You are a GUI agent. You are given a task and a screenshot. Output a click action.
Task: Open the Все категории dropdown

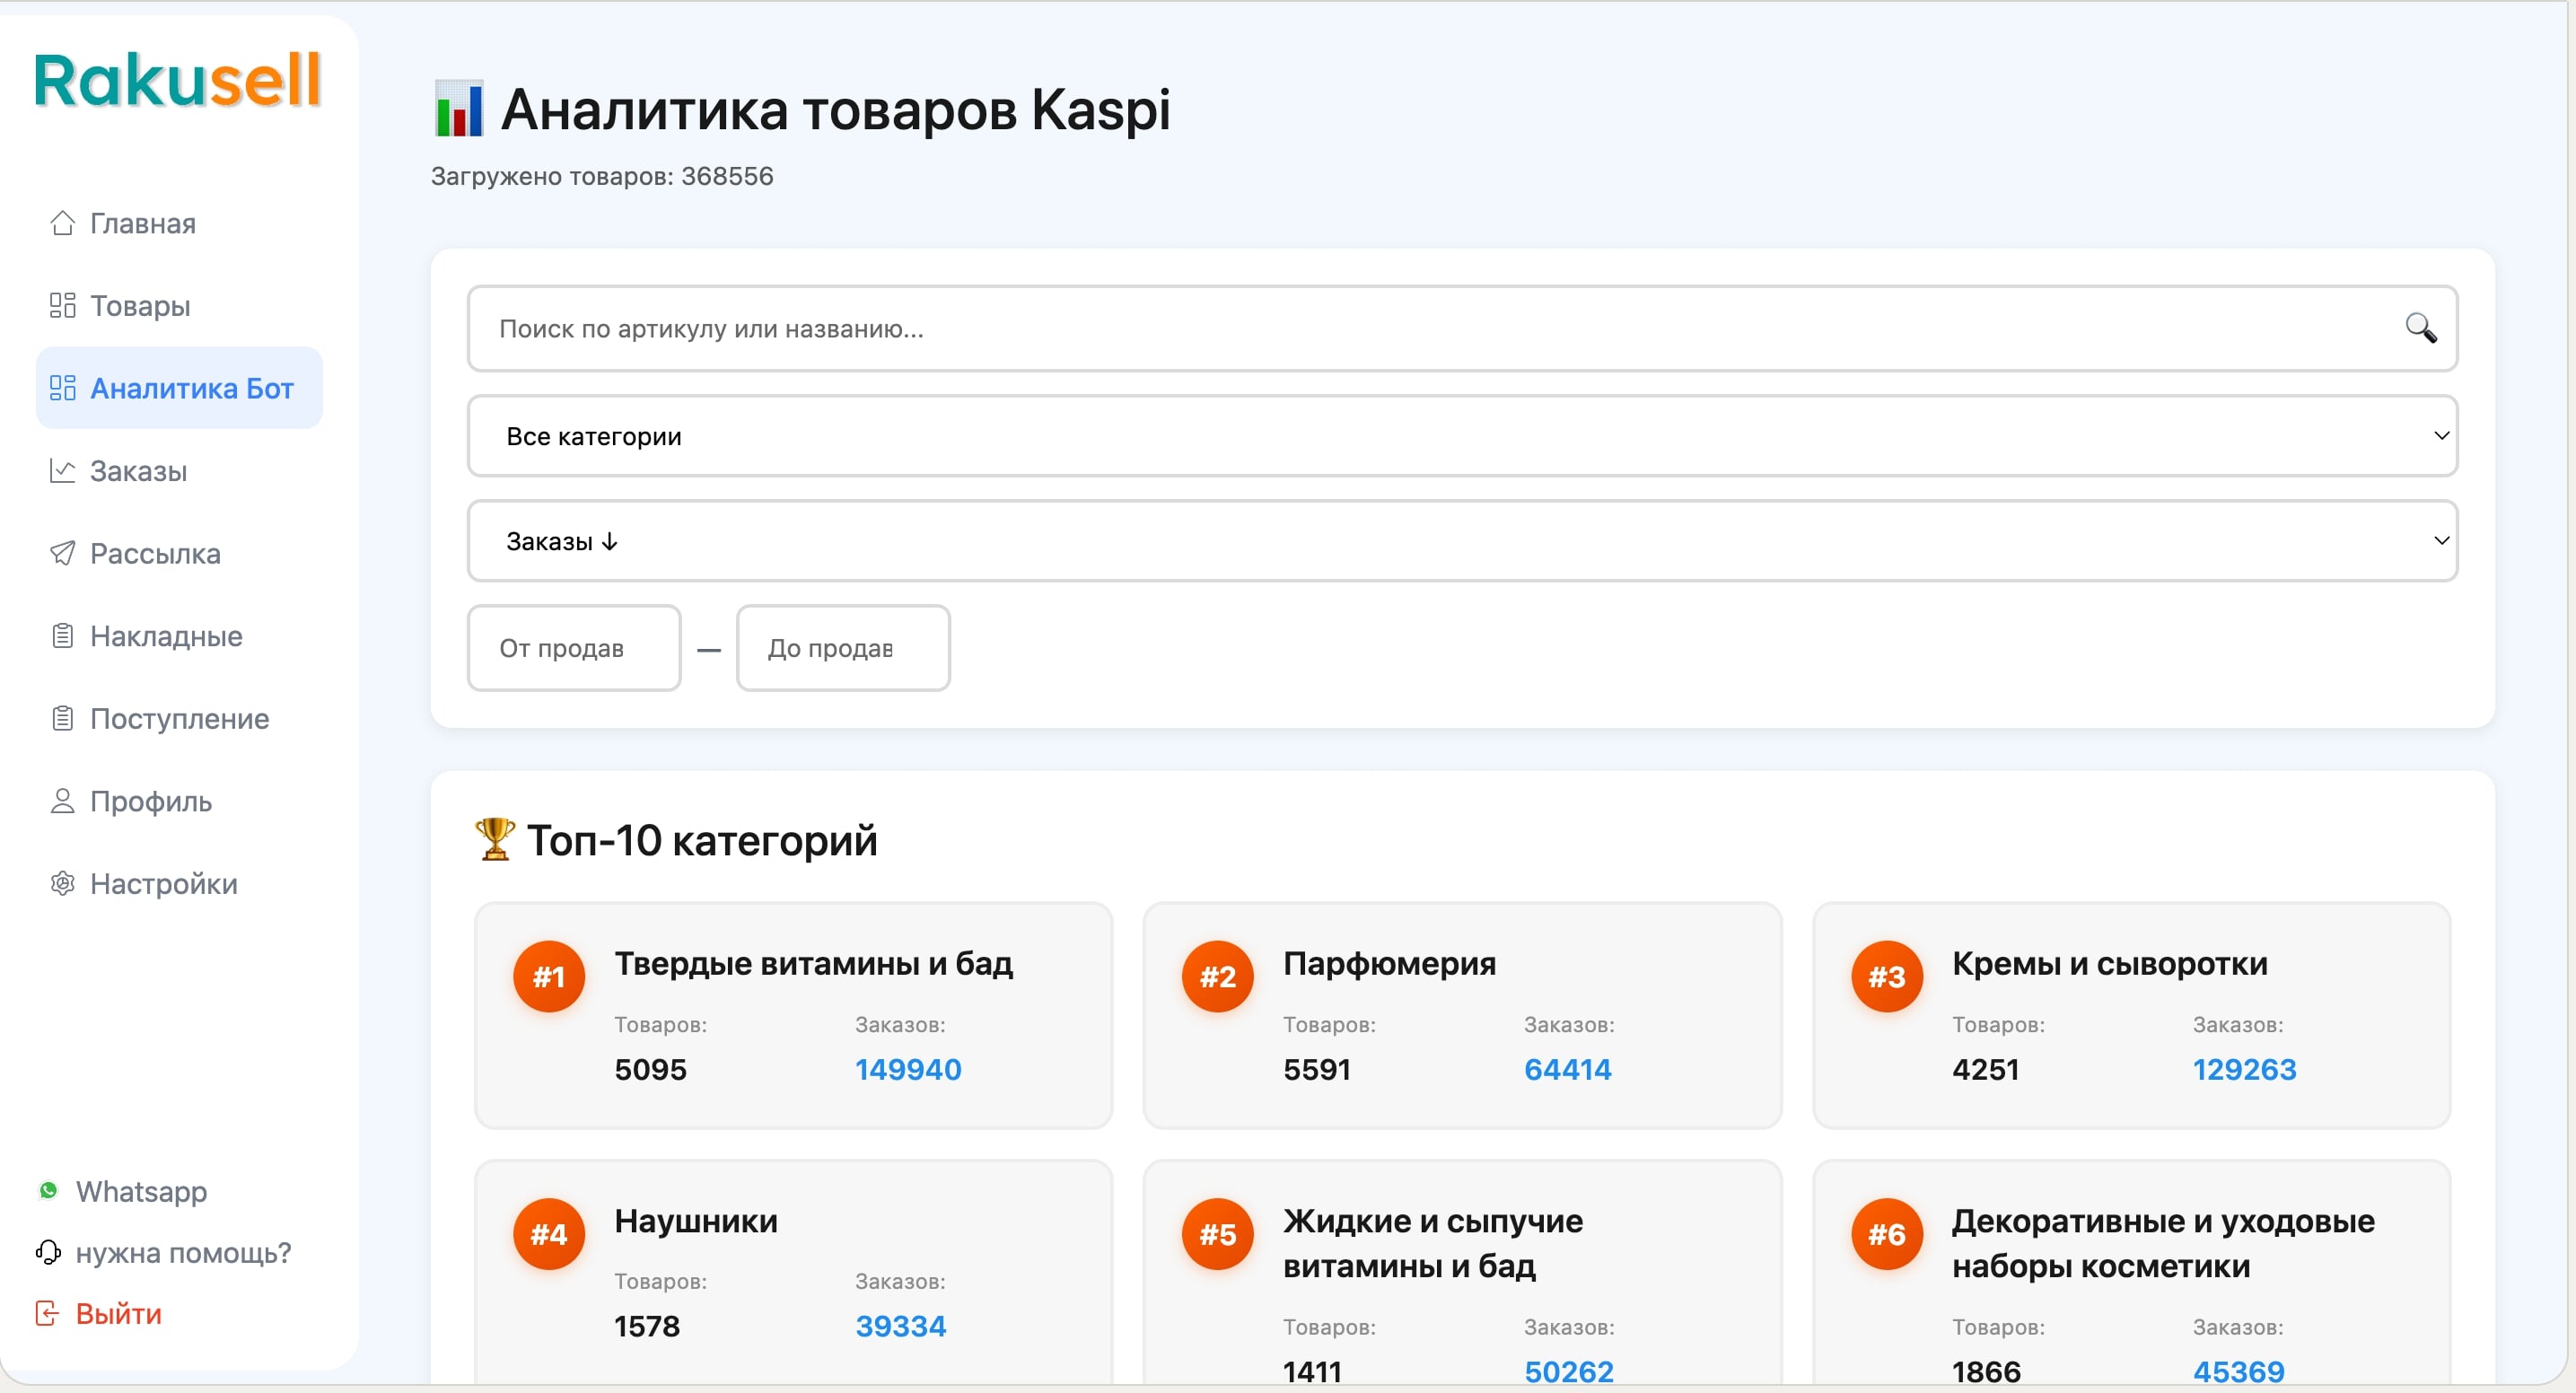tap(1462, 435)
